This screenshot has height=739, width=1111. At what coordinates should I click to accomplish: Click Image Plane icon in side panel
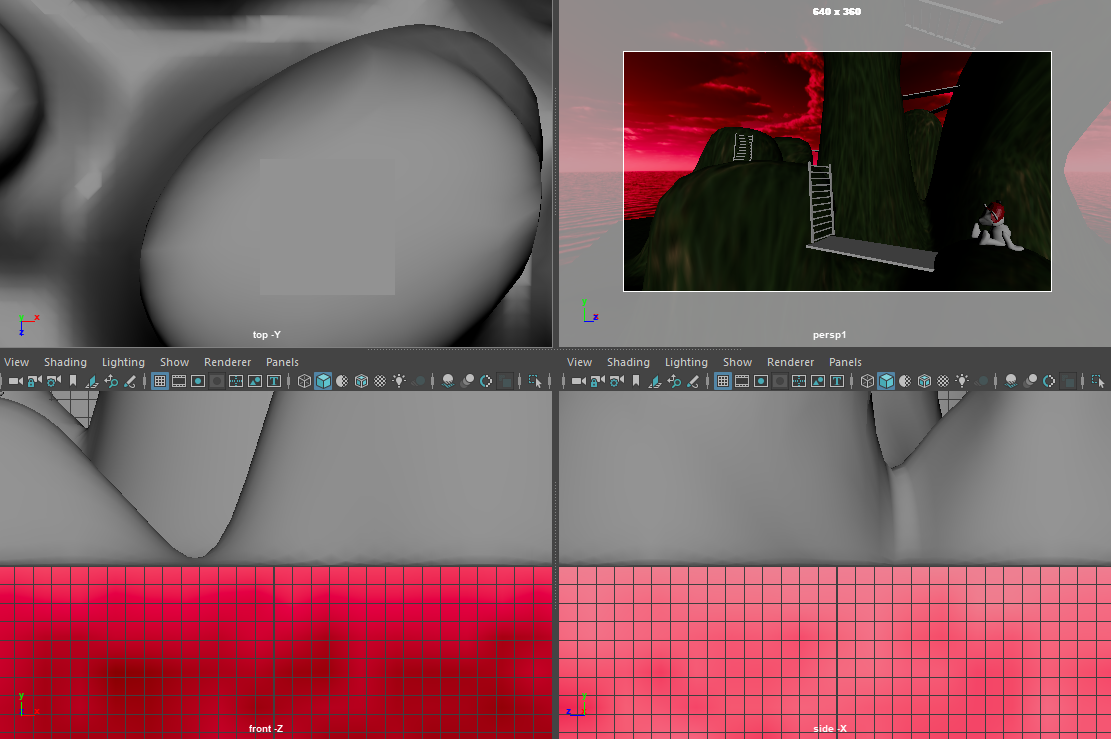point(655,381)
